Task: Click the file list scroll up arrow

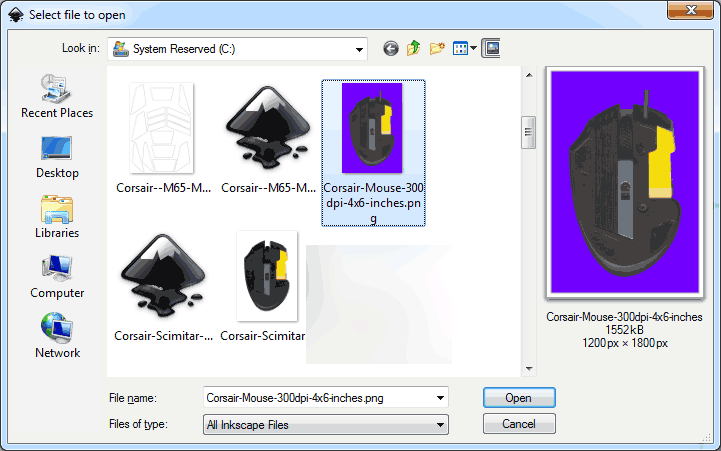Action: pos(529,75)
